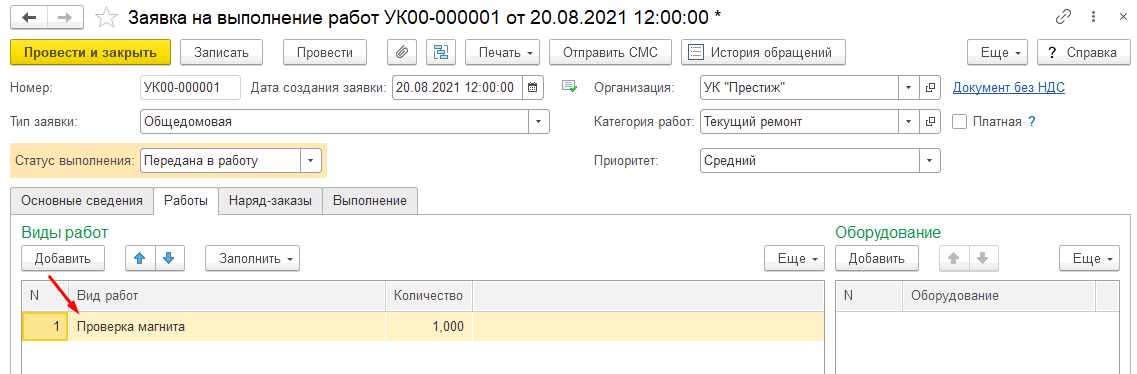Get link to document via chain icon

pyautogui.click(x=1064, y=17)
